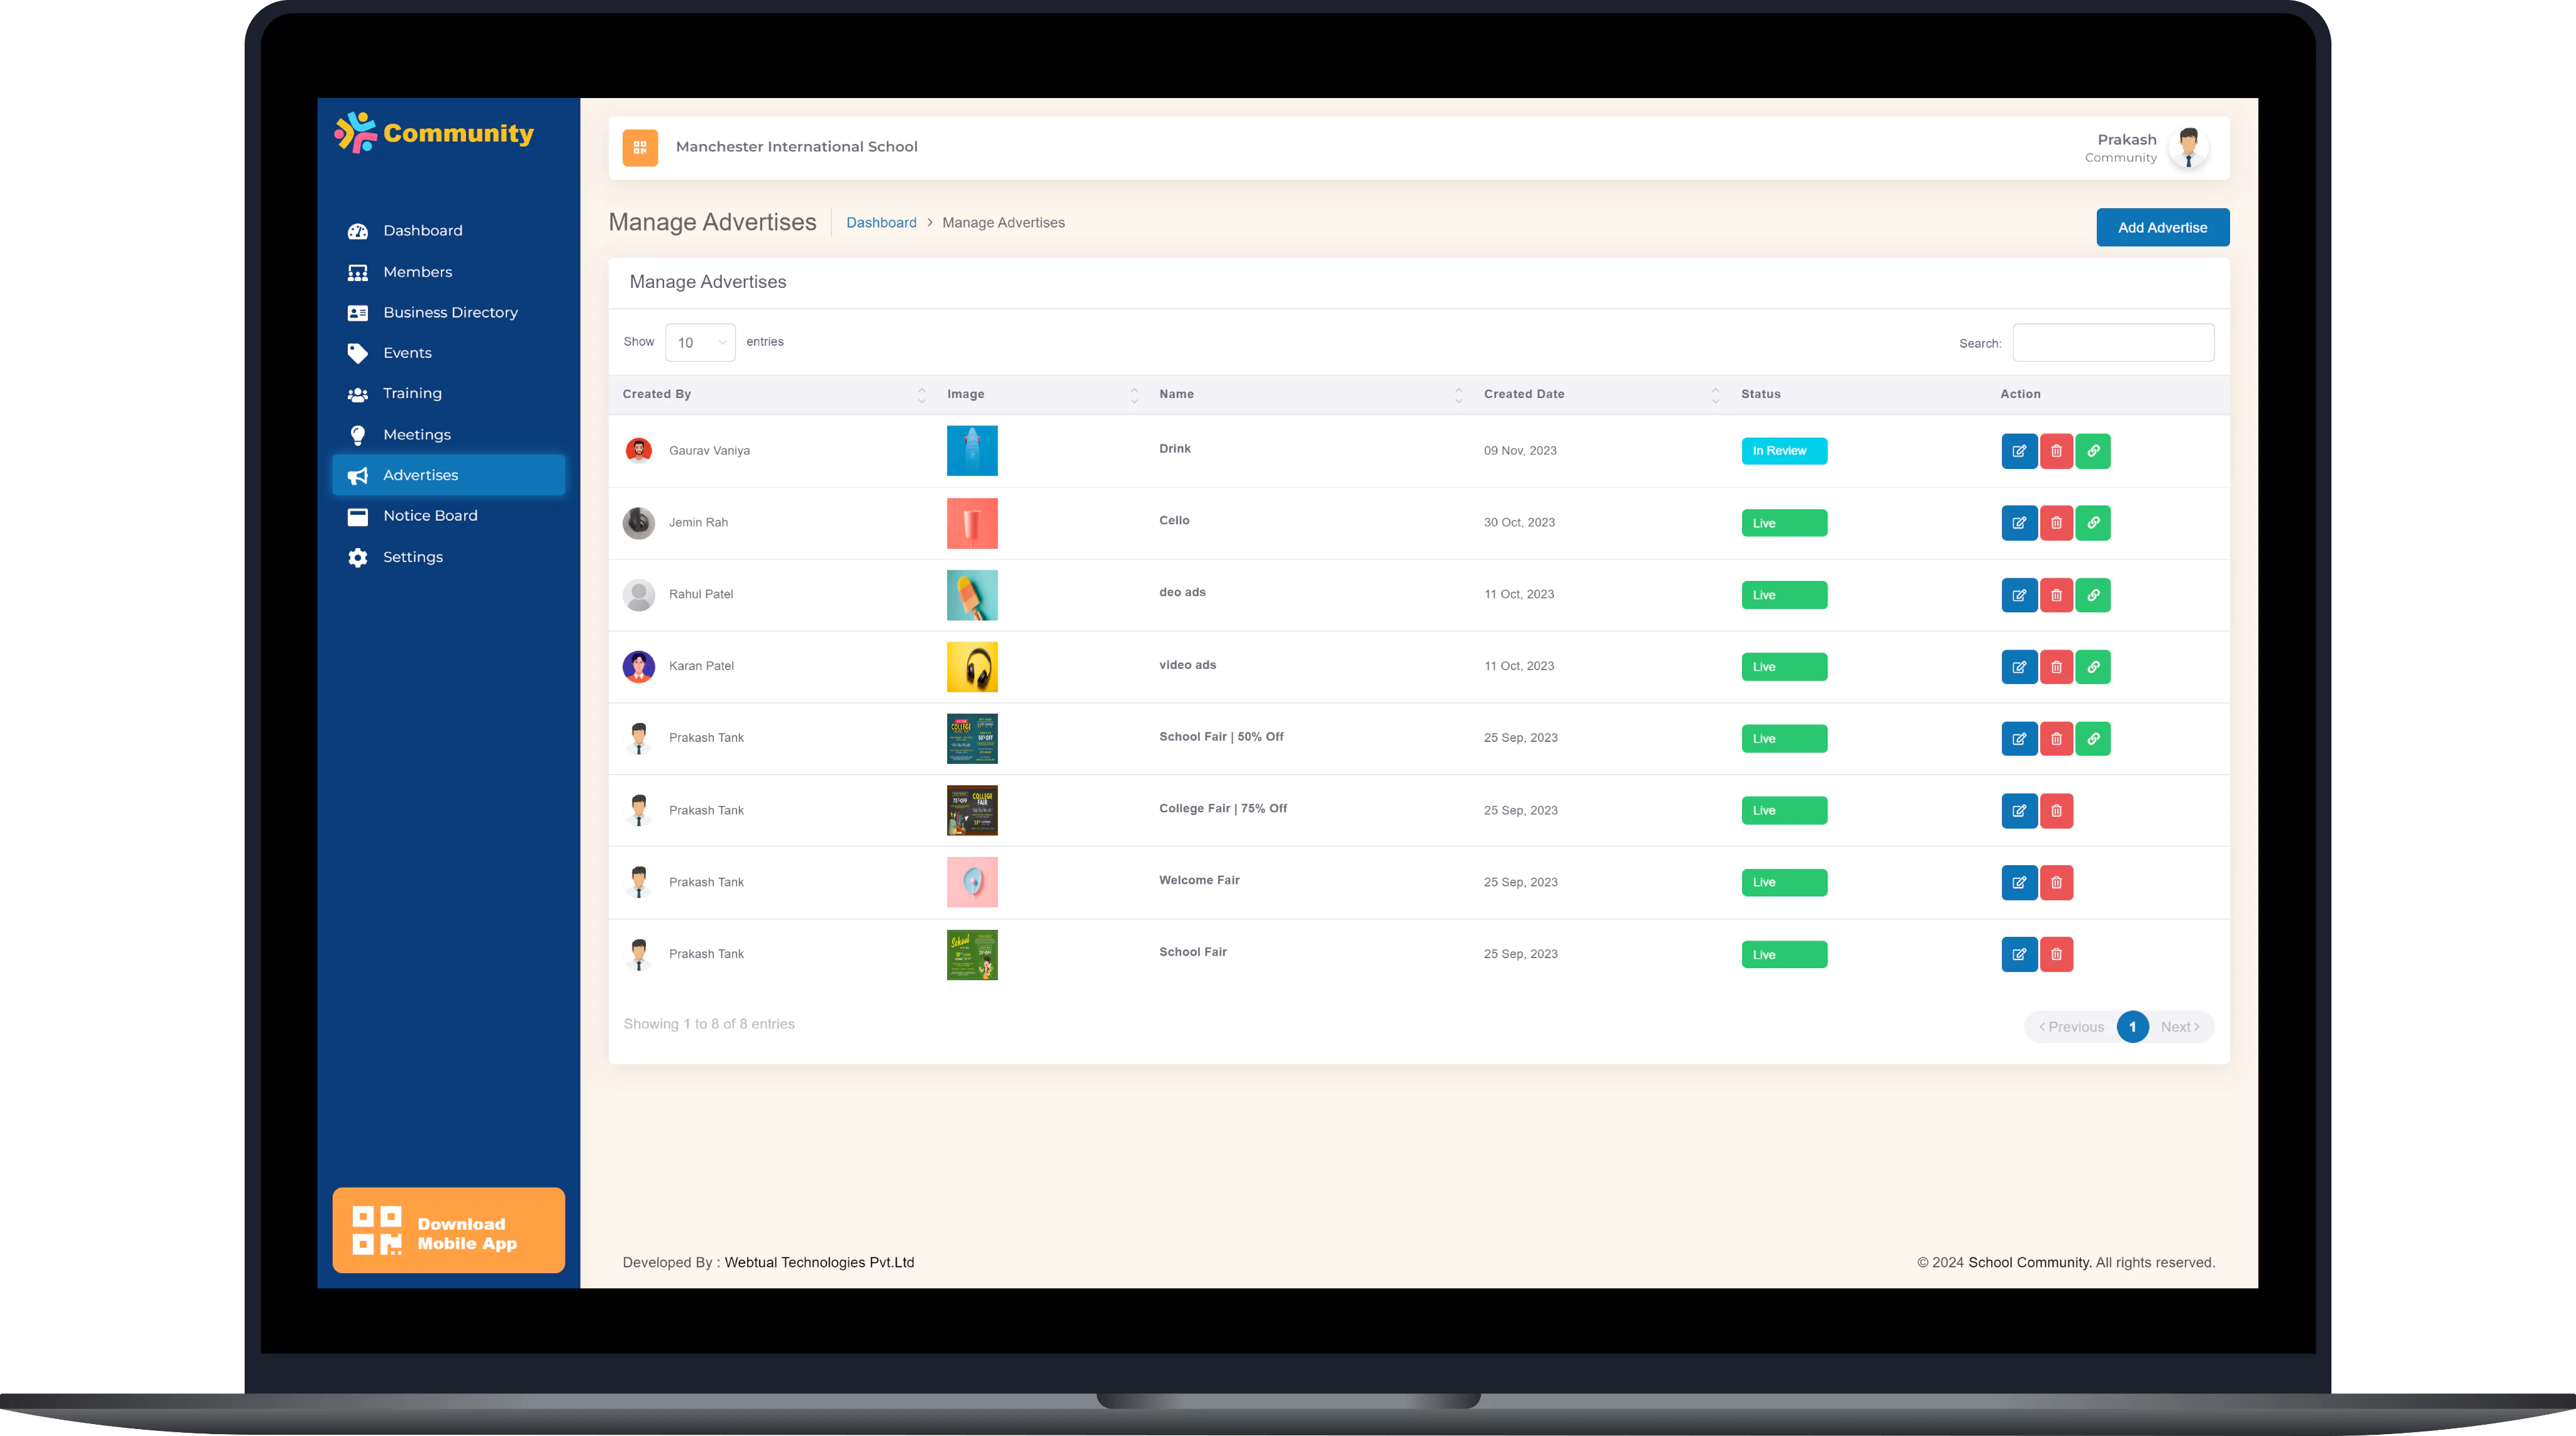Image resolution: width=2576 pixels, height=1436 pixels.
Task: Edit the video ads advertise
Action: [x=2019, y=667]
